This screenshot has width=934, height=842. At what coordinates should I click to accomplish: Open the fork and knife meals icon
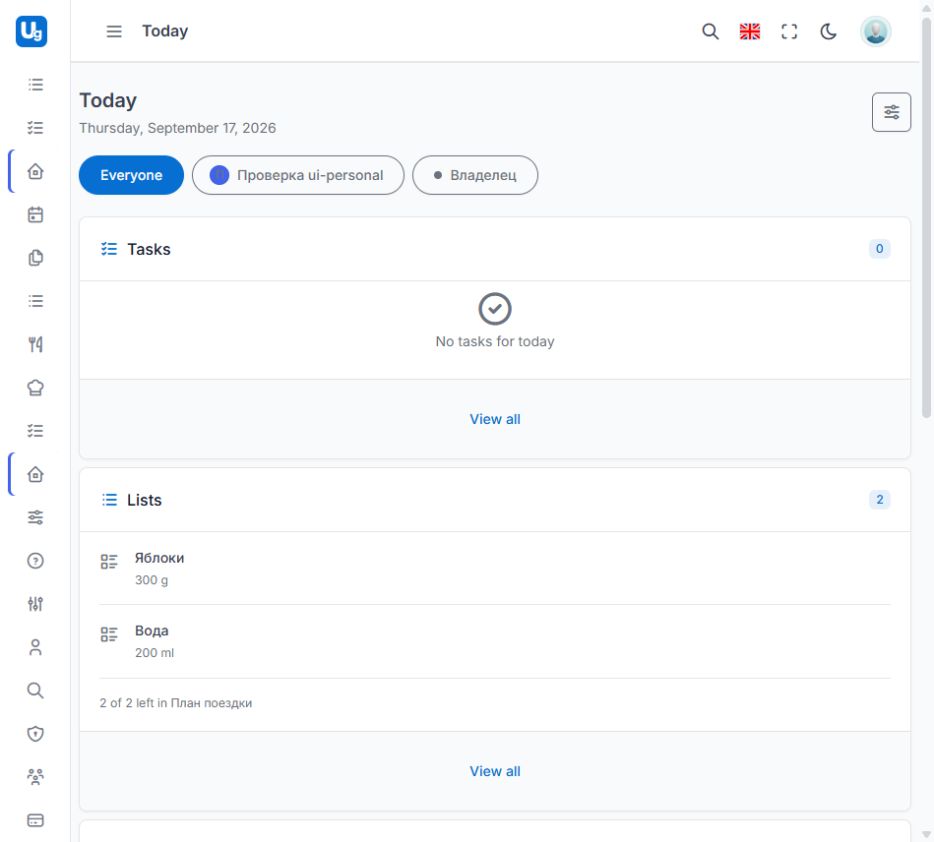35,344
